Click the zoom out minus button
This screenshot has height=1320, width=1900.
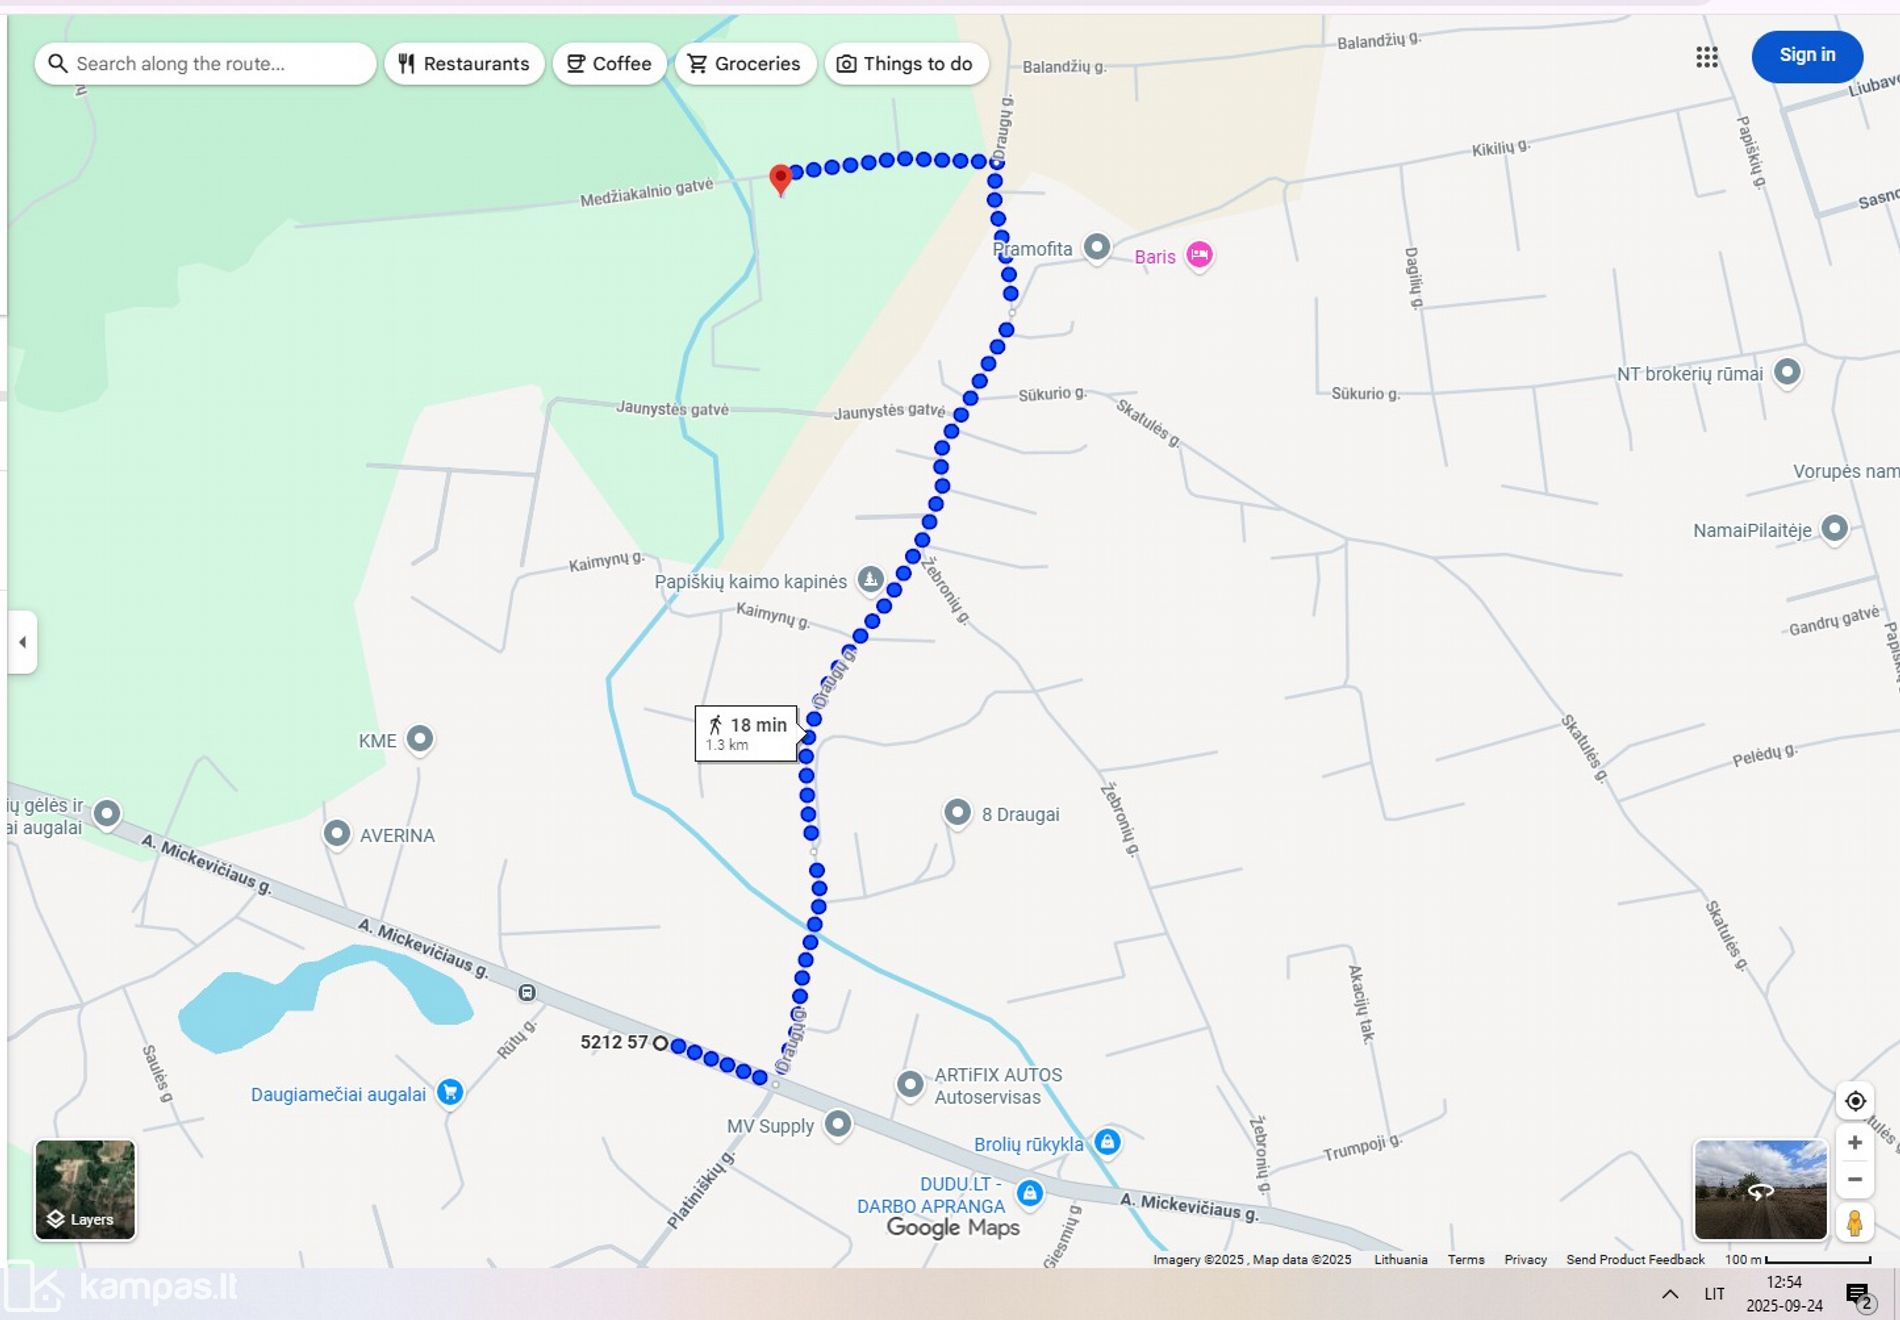1855,1179
